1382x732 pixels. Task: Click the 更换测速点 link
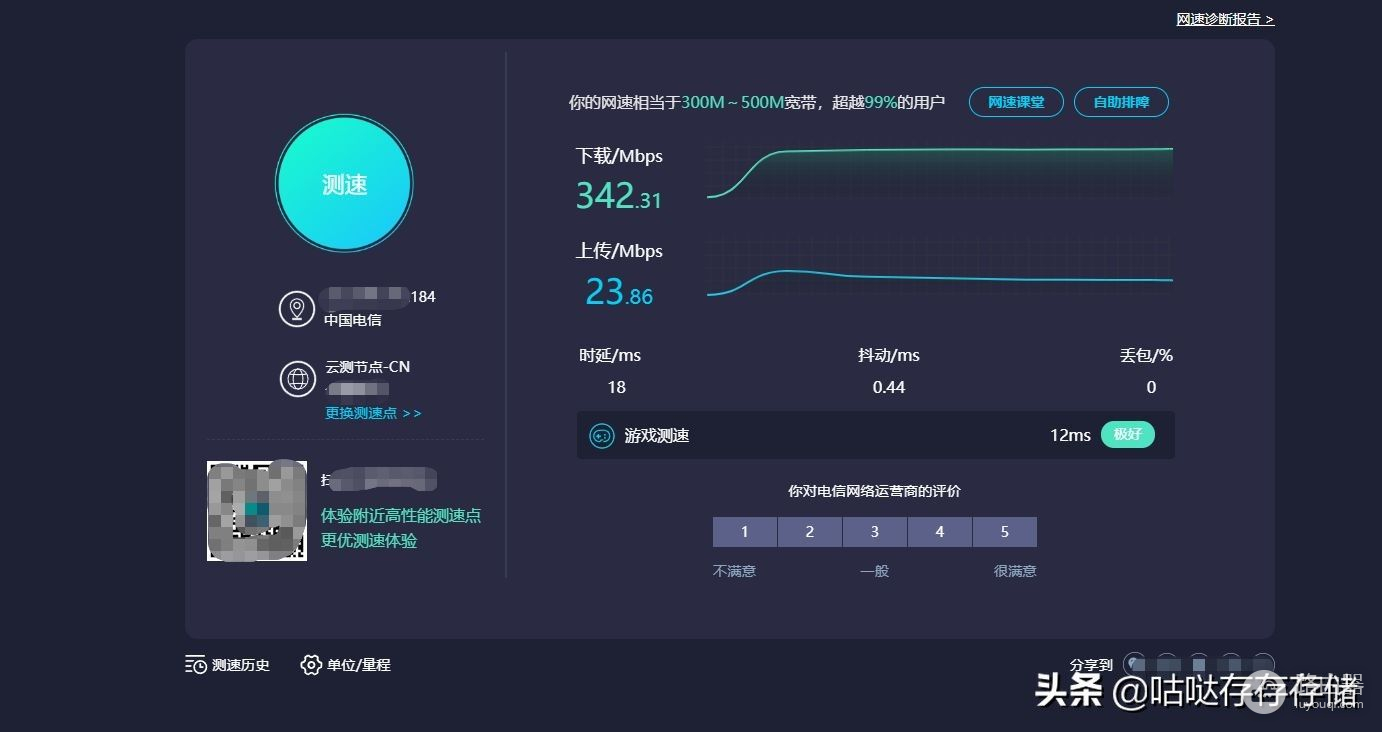click(x=373, y=413)
